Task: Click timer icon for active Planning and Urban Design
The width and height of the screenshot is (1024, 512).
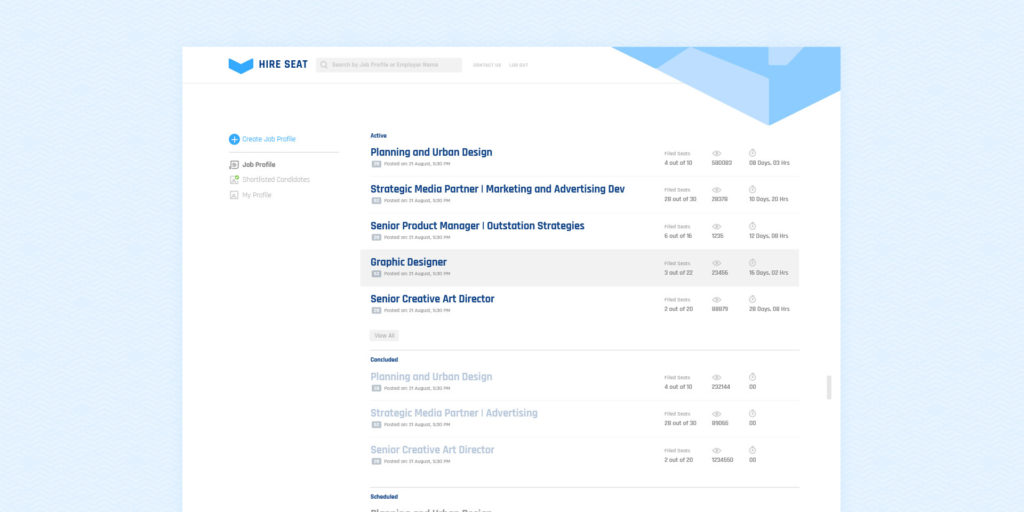Action: [752, 153]
